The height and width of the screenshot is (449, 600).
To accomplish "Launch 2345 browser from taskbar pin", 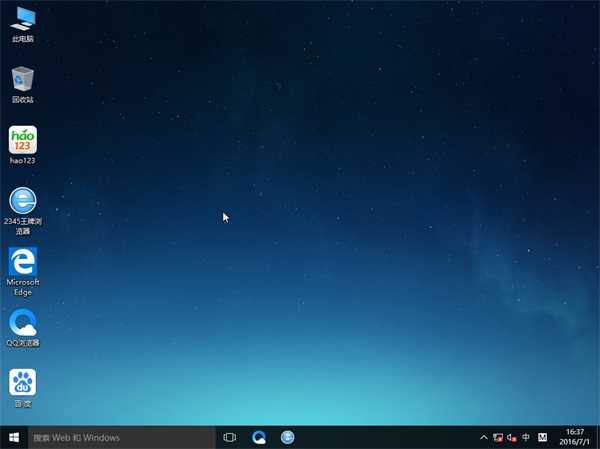I will click(288, 438).
